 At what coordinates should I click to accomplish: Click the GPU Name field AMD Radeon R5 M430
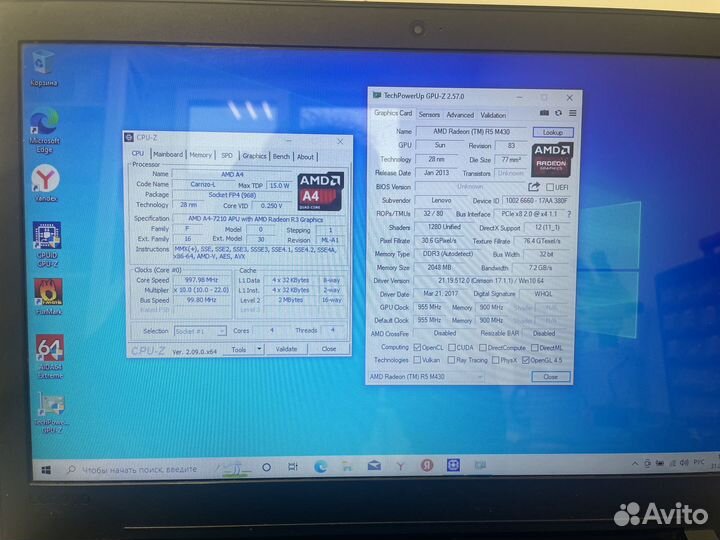pyautogui.click(x=472, y=132)
